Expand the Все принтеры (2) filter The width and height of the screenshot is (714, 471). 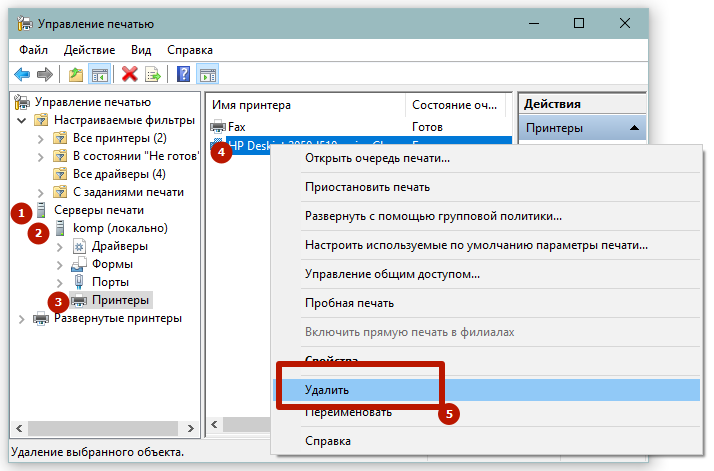pos(40,138)
